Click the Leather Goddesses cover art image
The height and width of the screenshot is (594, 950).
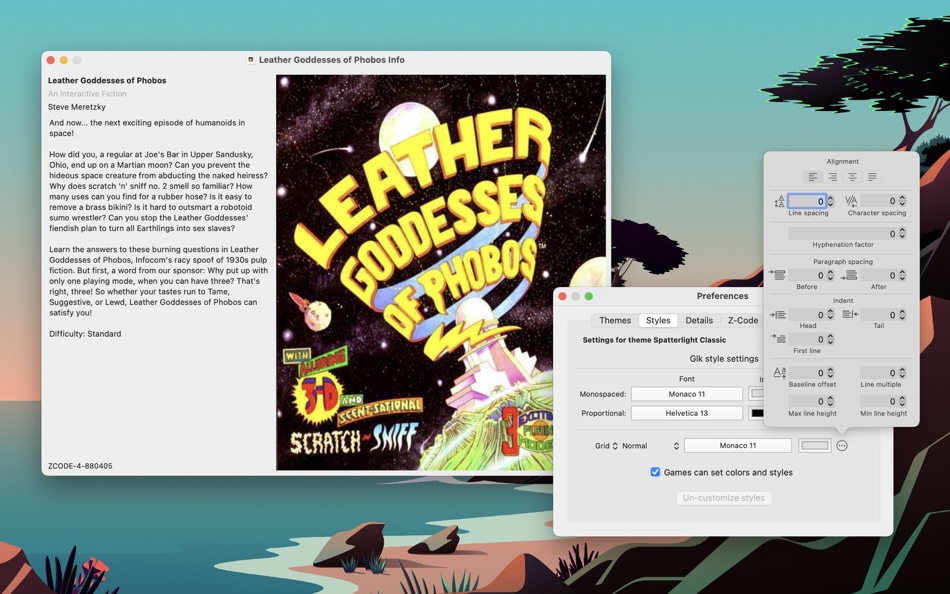click(x=440, y=272)
